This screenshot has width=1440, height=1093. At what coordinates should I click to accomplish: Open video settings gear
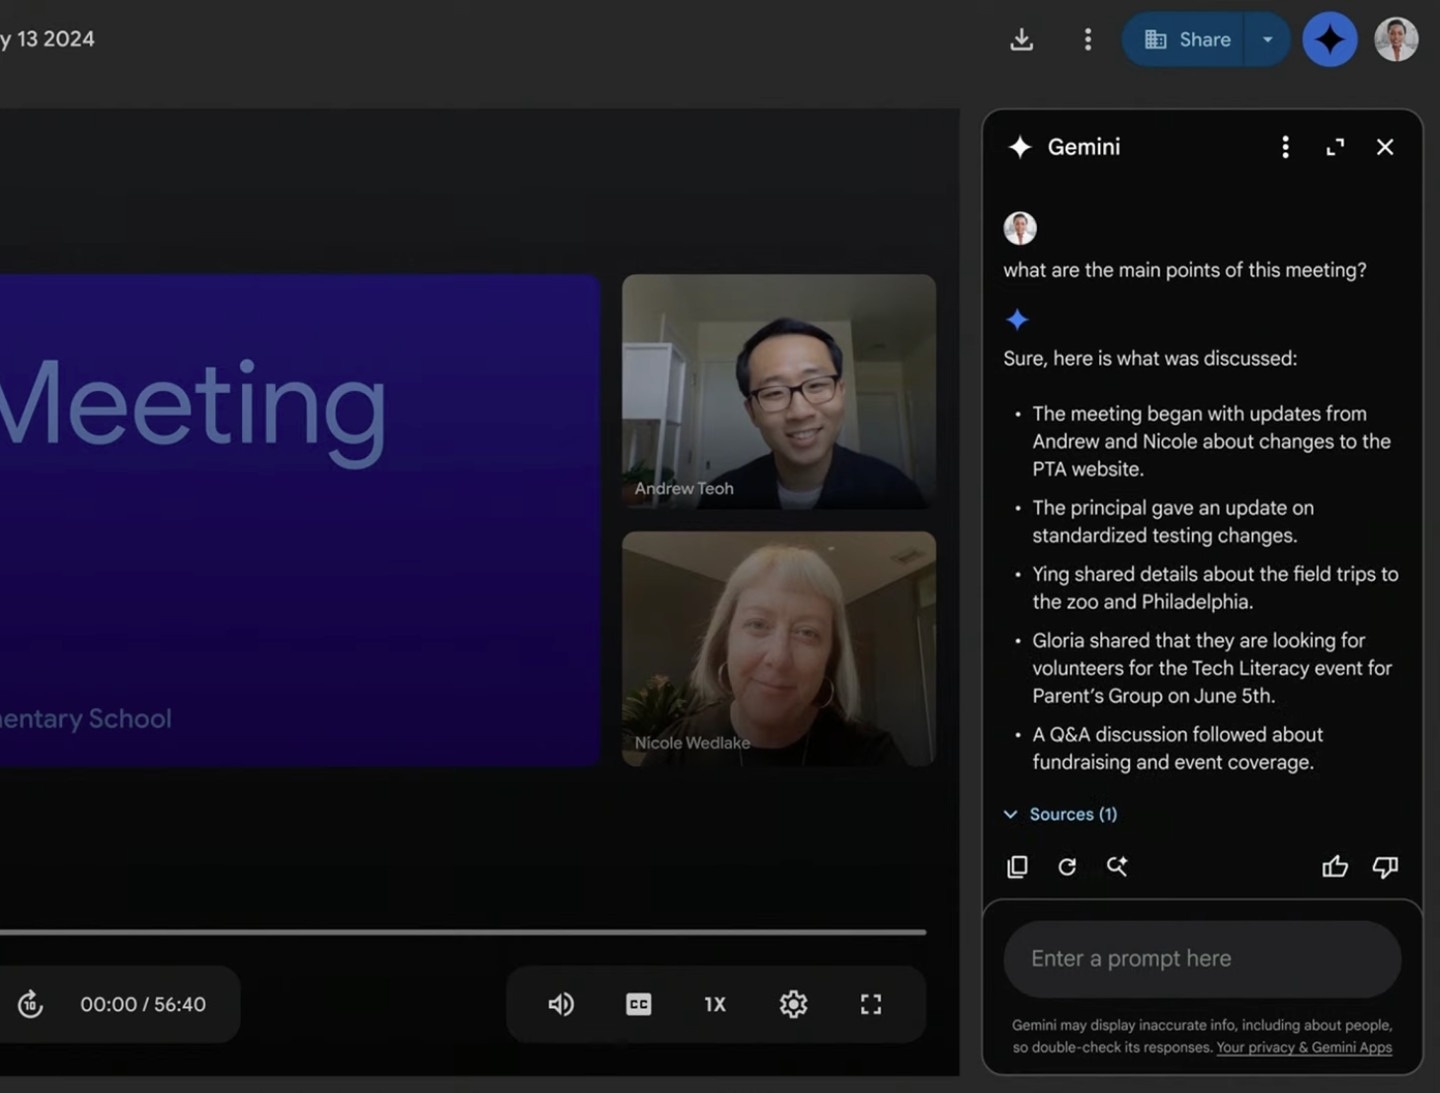pos(793,1004)
